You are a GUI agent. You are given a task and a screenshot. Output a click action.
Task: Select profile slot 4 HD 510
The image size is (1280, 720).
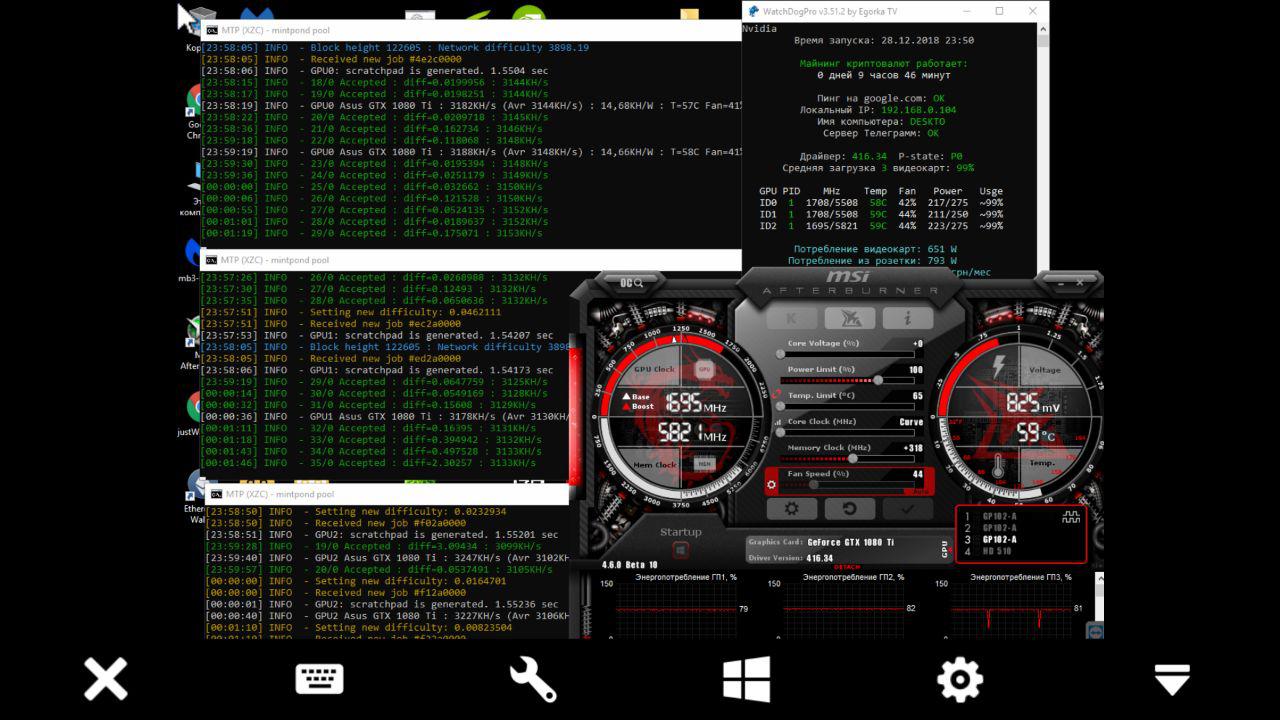[989, 552]
